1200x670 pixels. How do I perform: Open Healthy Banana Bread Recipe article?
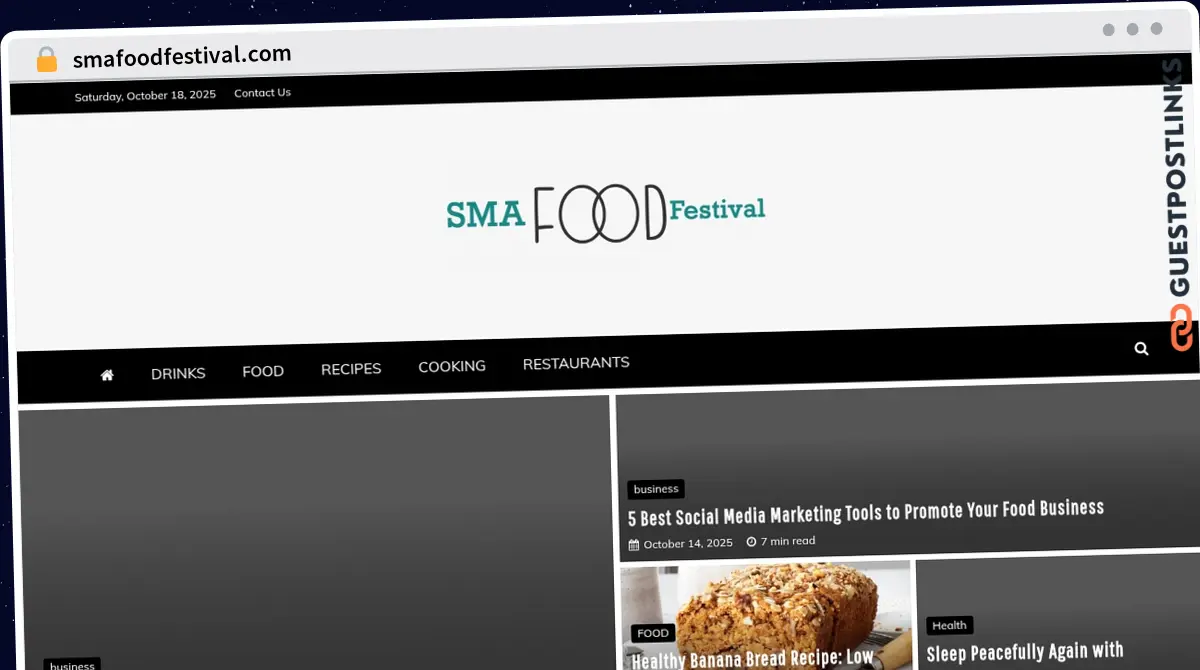753,658
